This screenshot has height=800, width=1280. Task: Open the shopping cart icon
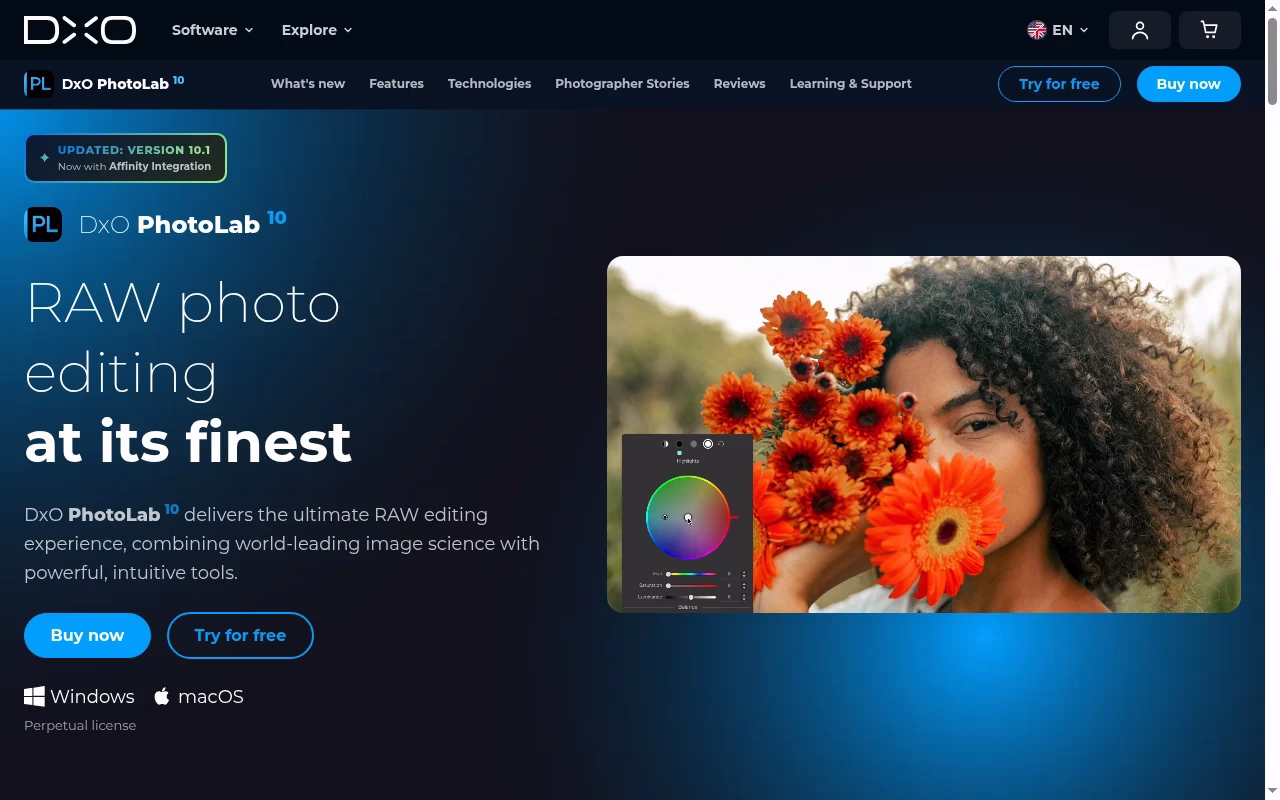[x=1210, y=30]
